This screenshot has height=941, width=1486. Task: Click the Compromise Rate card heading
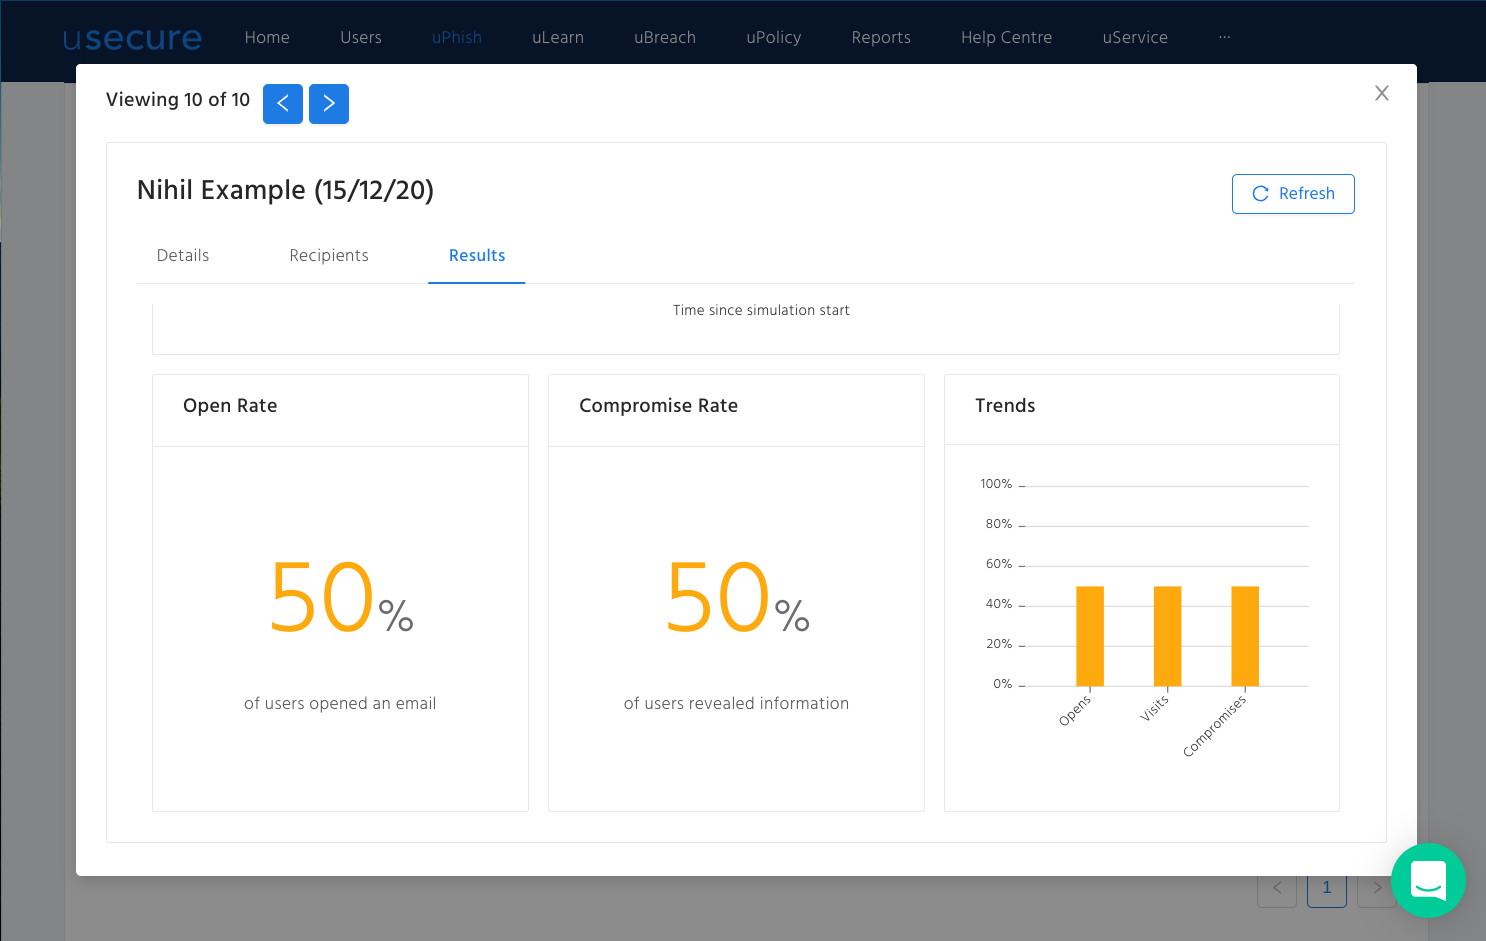[x=658, y=406]
